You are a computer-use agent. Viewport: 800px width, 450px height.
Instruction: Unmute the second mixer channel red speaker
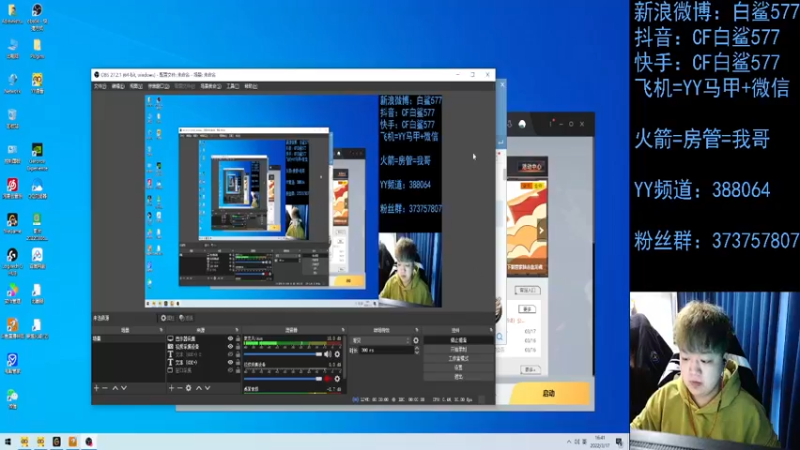pyautogui.click(x=328, y=379)
